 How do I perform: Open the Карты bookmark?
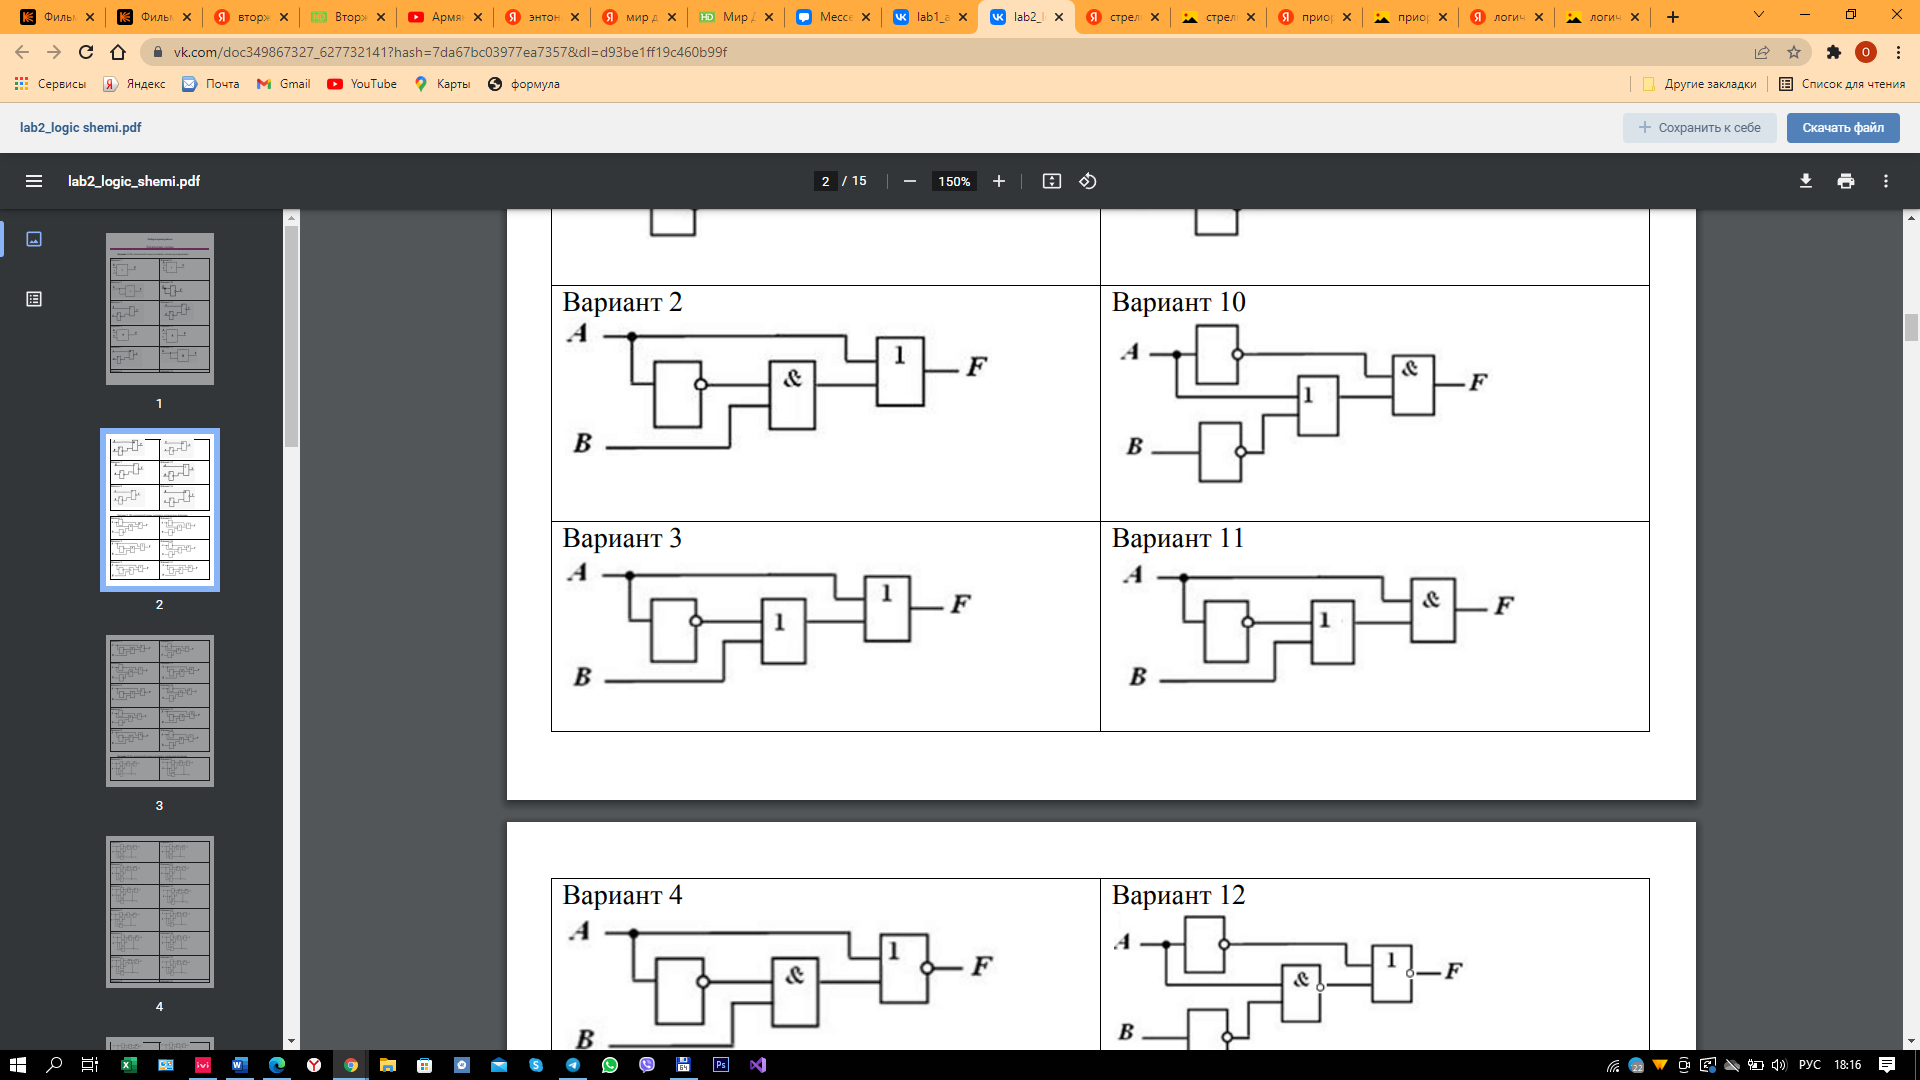(442, 84)
